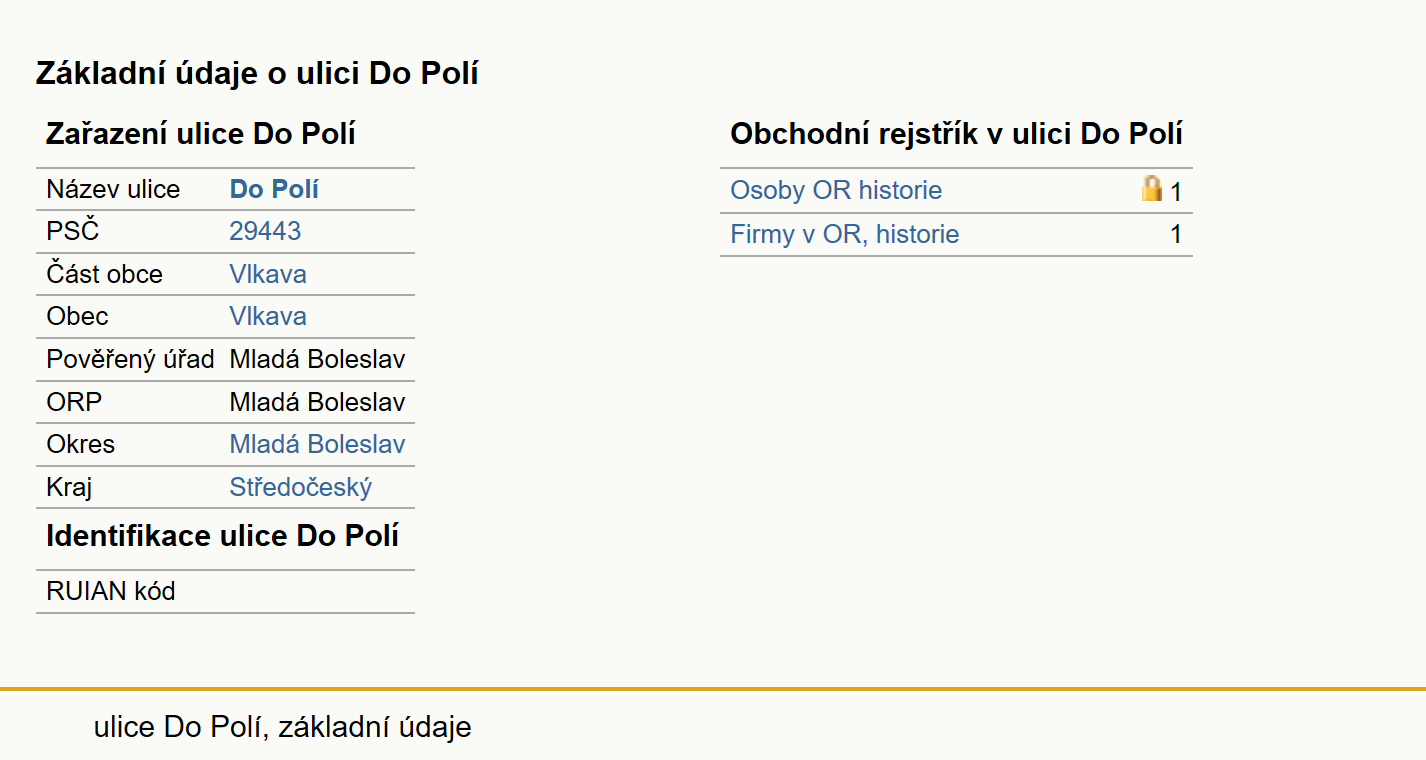Image resolution: width=1426 pixels, height=760 pixels.
Task: Click the Zařazení ulice Do Polí heading
Action: pyautogui.click(x=201, y=134)
